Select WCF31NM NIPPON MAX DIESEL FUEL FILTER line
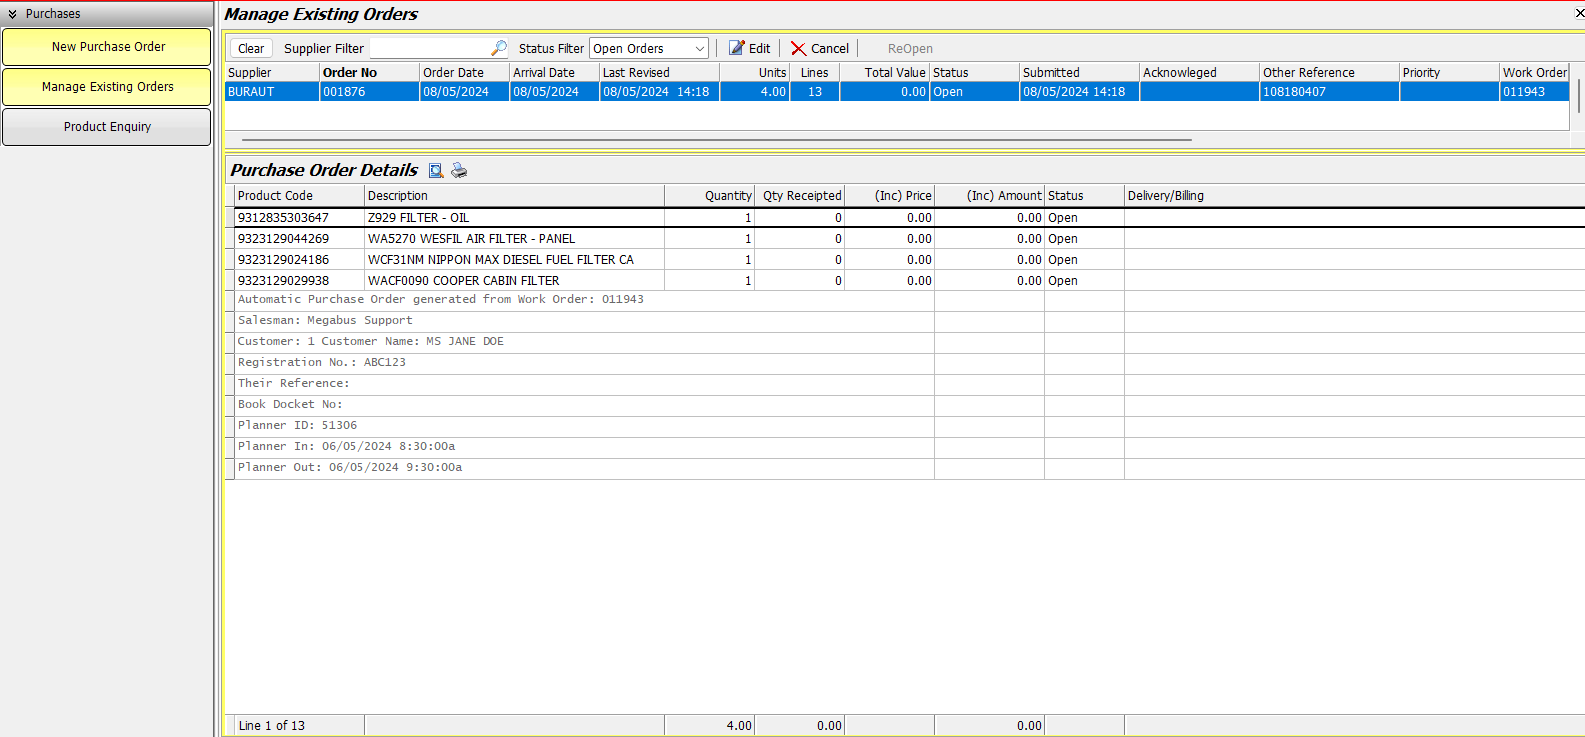Image resolution: width=1585 pixels, height=737 pixels. point(514,260)
